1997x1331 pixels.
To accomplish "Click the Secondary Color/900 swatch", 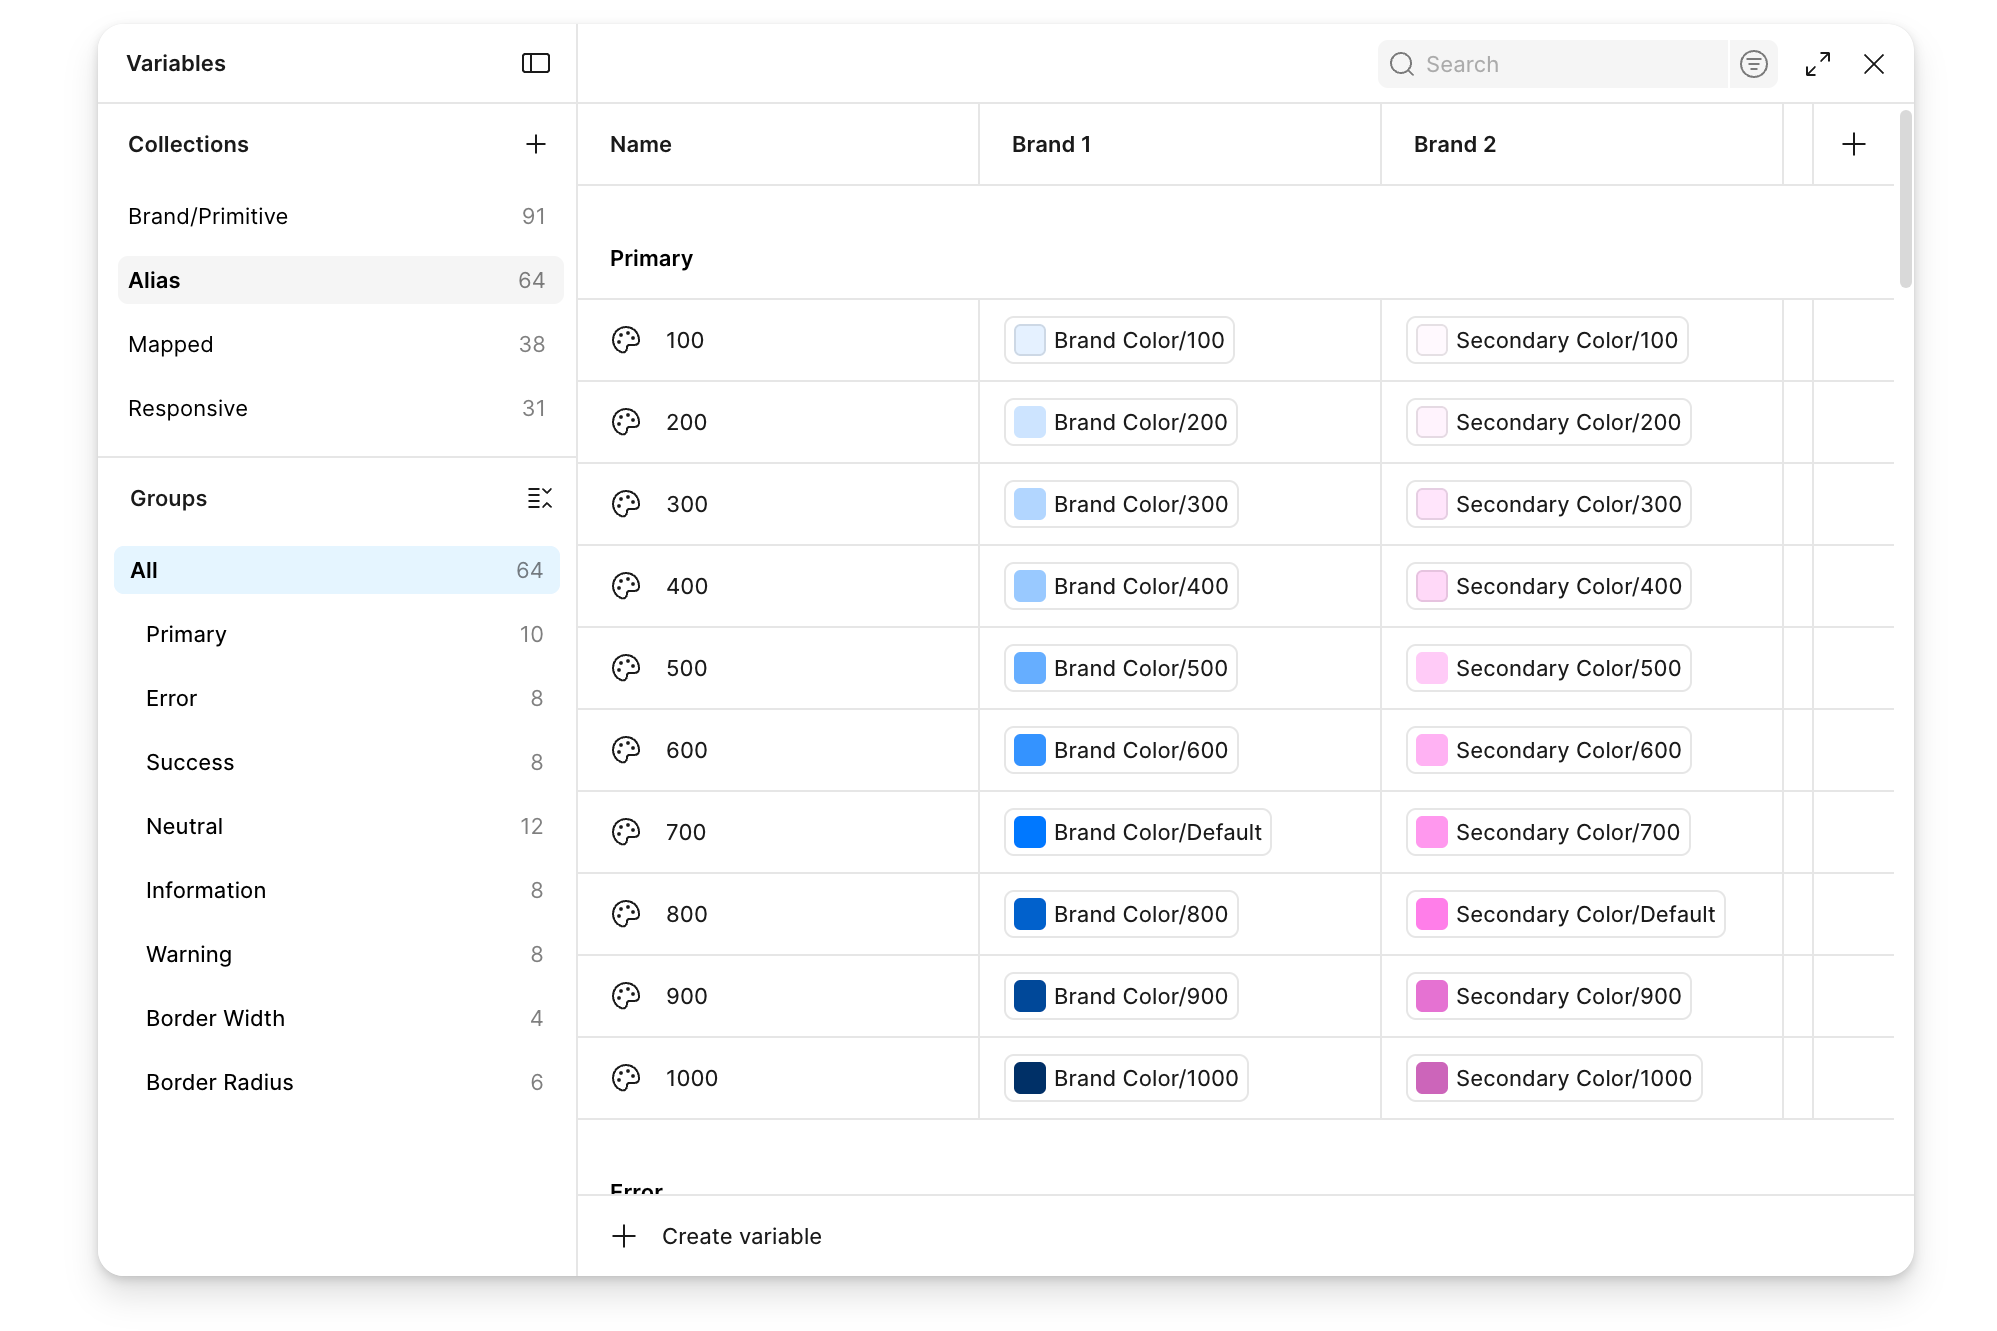I will point(1432,996).
